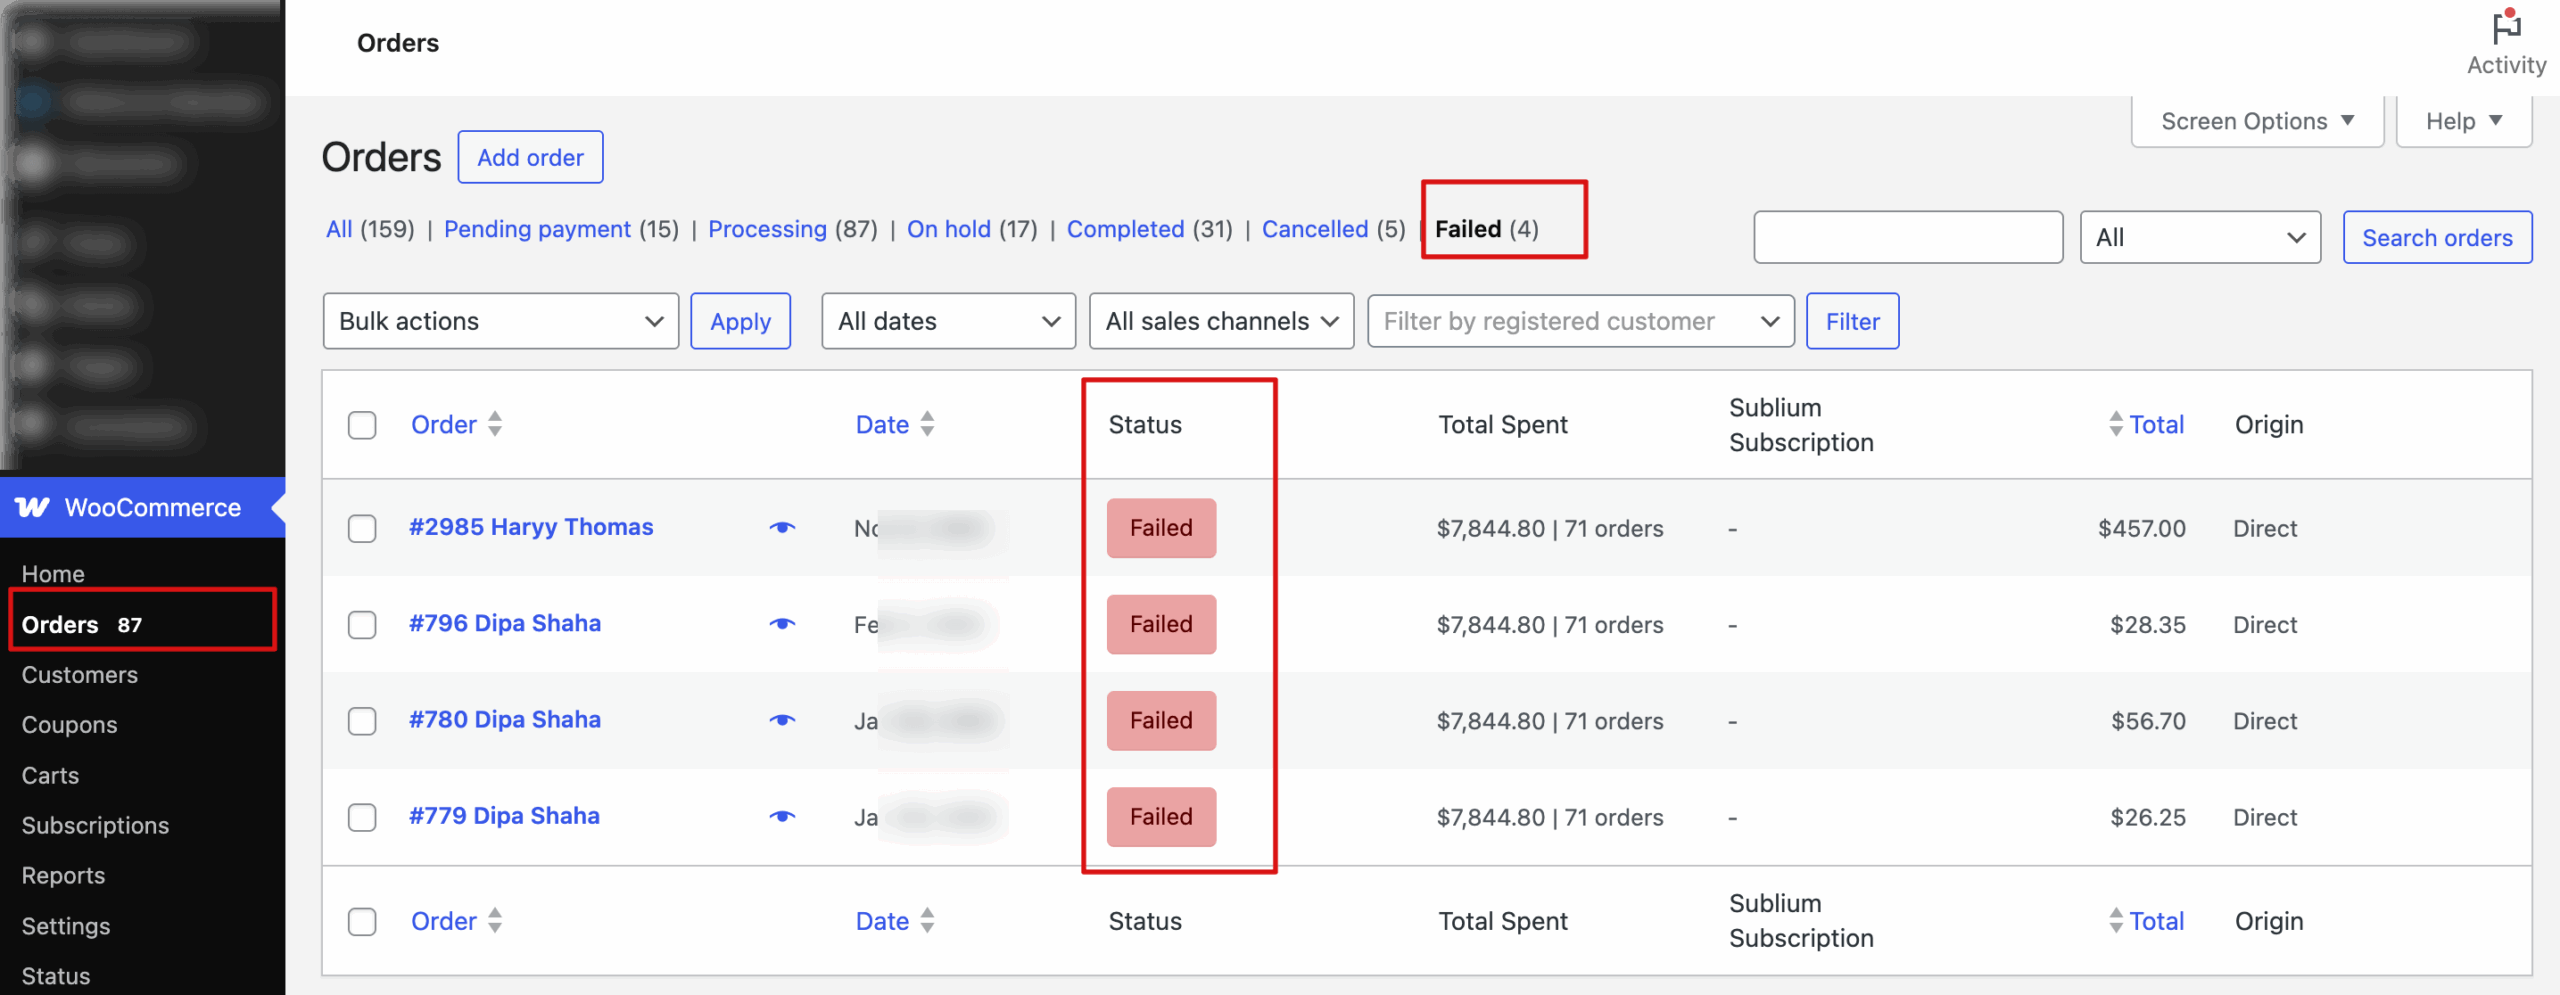This screenshot has width=2560, height=995.
Task: Preview order #780 with eye icon
Action: (x=782, y=720)
